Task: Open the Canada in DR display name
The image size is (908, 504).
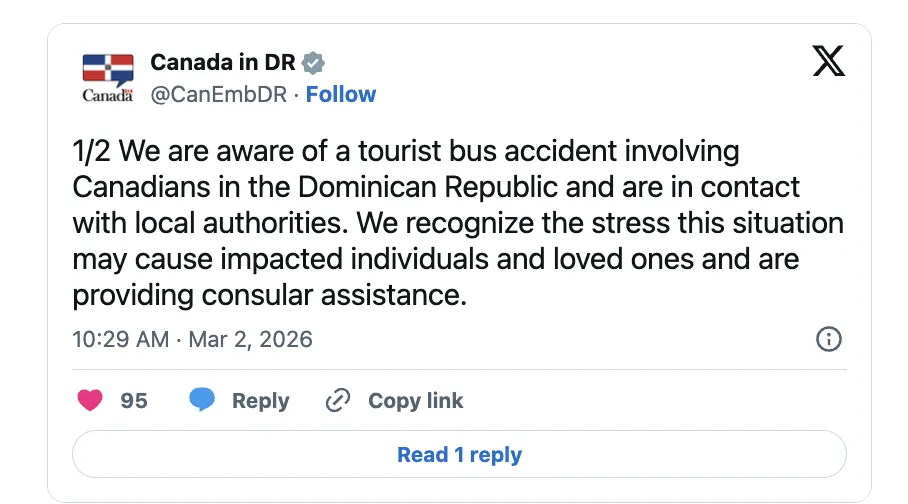Action: pos(222,62)
